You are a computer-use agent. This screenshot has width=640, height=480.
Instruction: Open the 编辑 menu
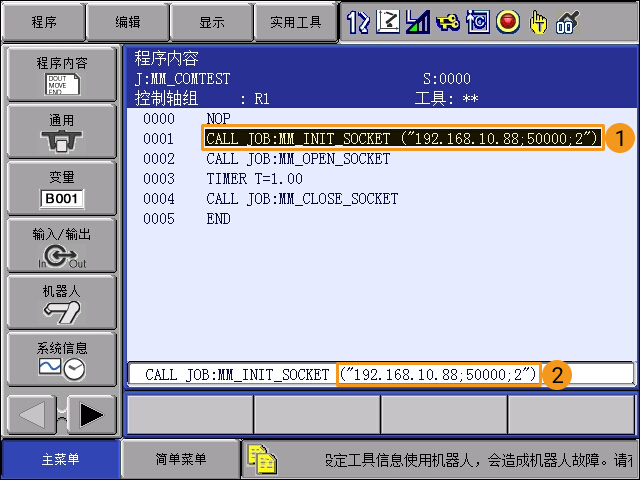(x=127, y=22)
